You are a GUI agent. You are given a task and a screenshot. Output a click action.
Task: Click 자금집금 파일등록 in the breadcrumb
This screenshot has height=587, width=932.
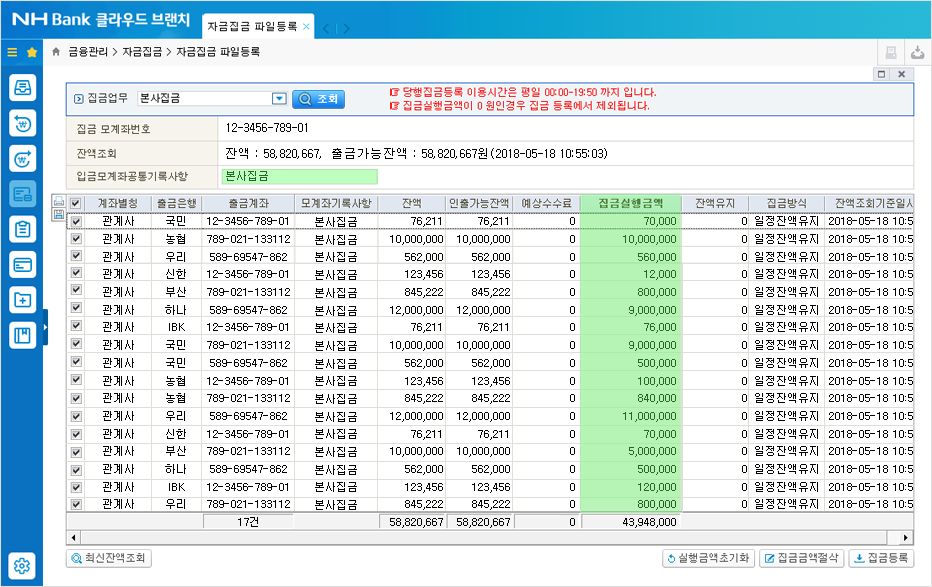click(x=218, y=52)
